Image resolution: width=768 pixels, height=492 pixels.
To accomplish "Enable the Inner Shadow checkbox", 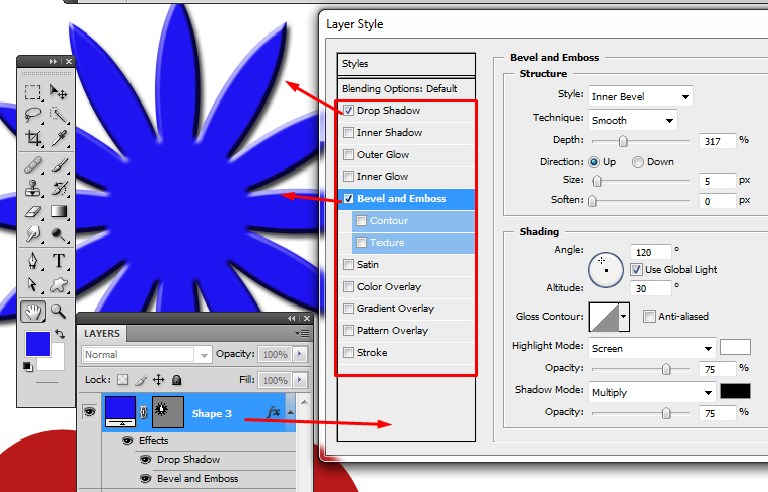I will [348, 133].
